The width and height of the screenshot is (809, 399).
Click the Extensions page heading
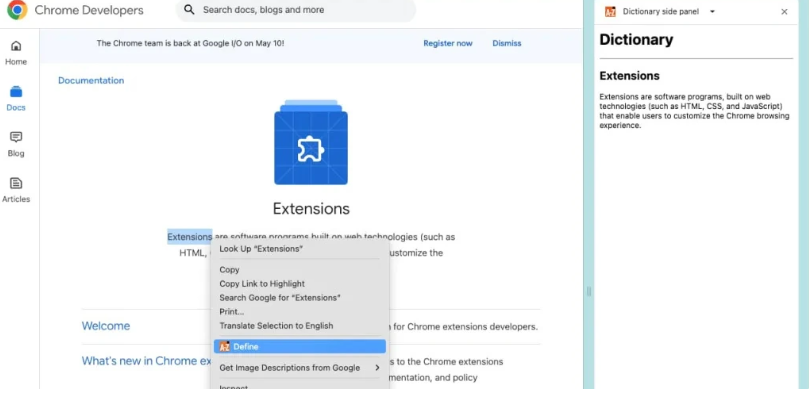(311, 209)
